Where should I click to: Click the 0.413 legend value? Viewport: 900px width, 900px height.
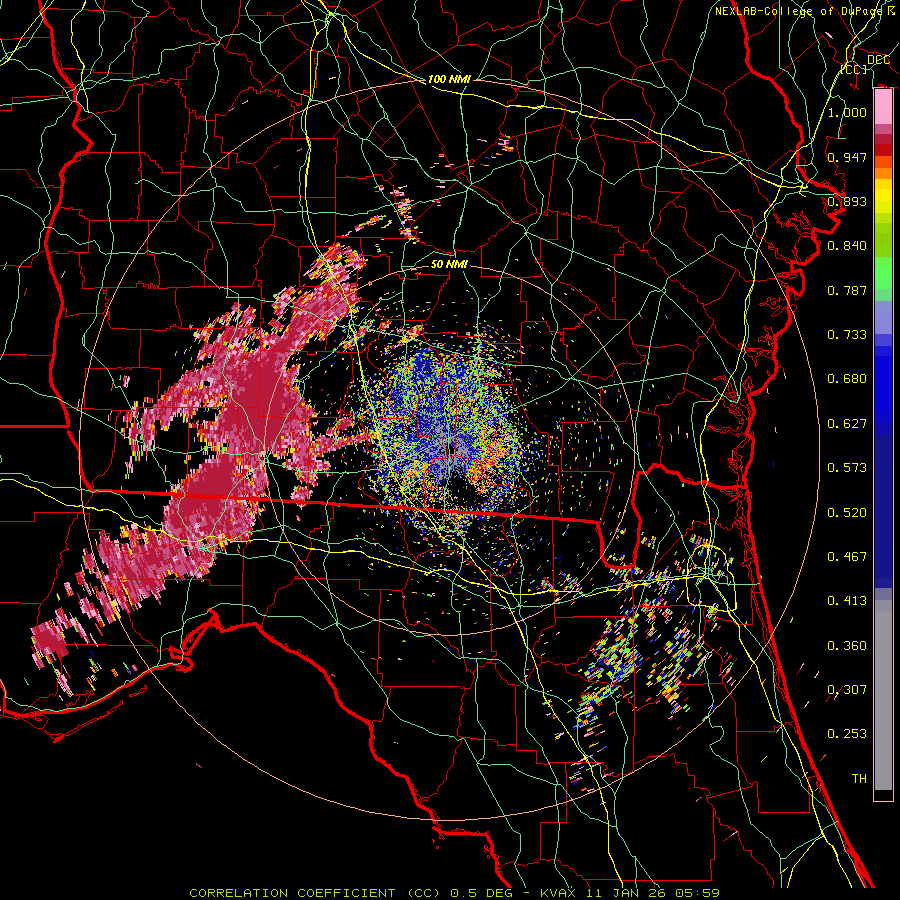point(847,601)
